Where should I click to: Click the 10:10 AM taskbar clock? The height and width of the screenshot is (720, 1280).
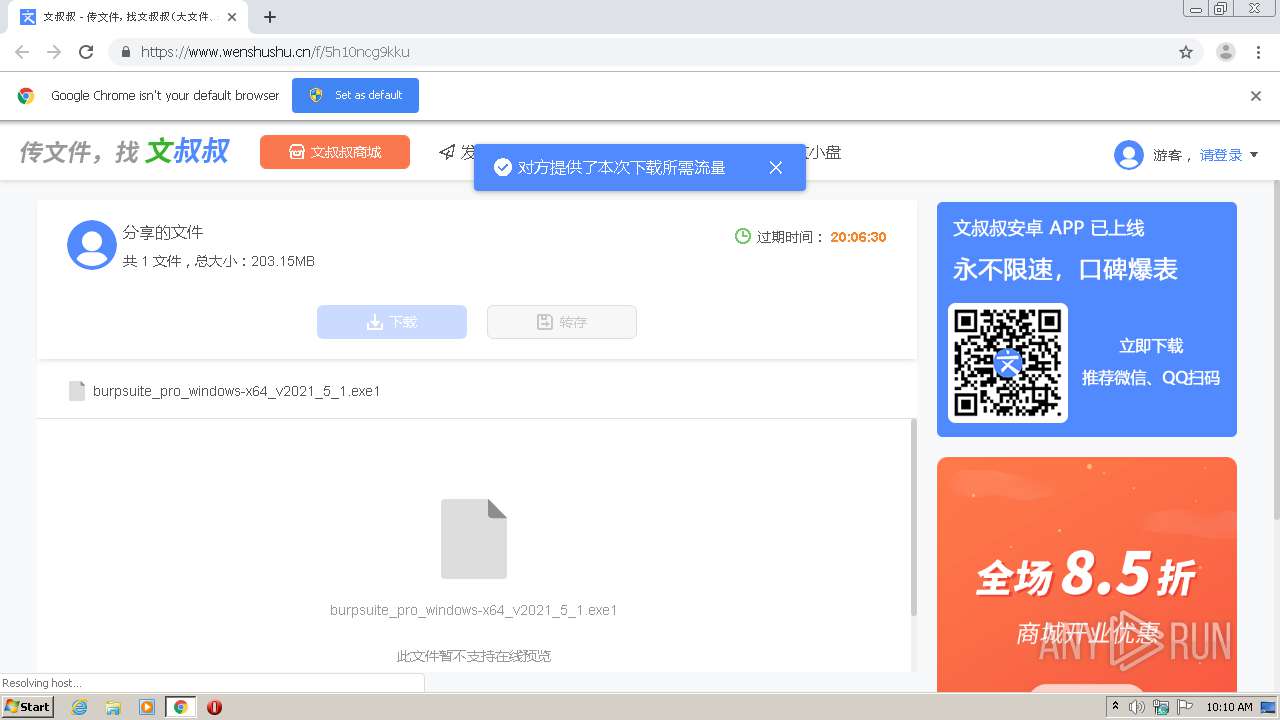1229,707
